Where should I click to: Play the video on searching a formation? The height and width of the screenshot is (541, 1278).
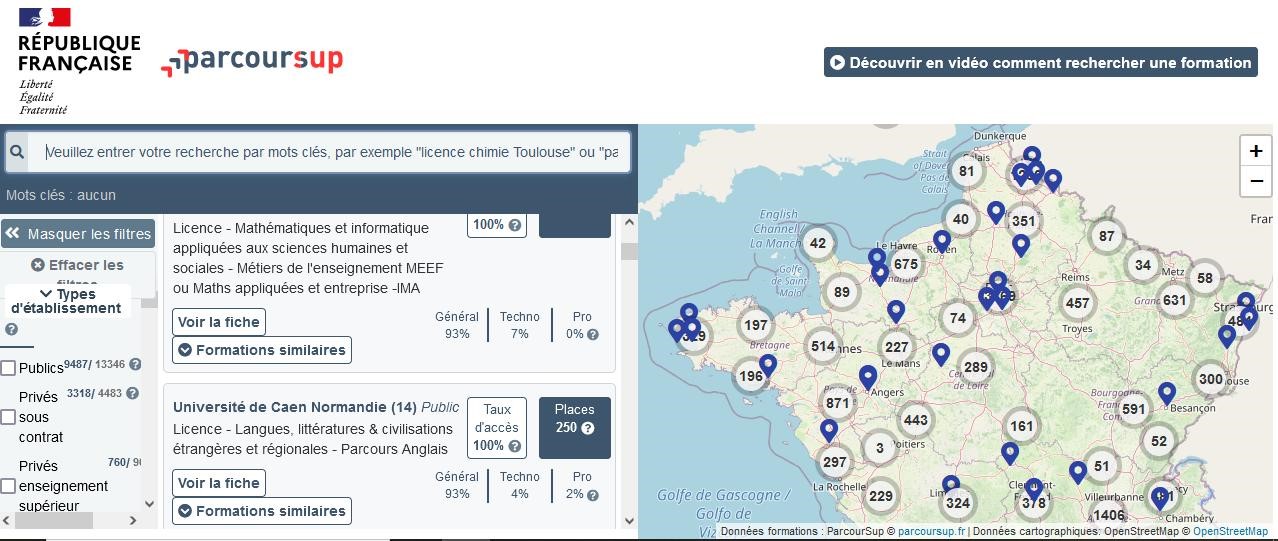(1040, 62)
